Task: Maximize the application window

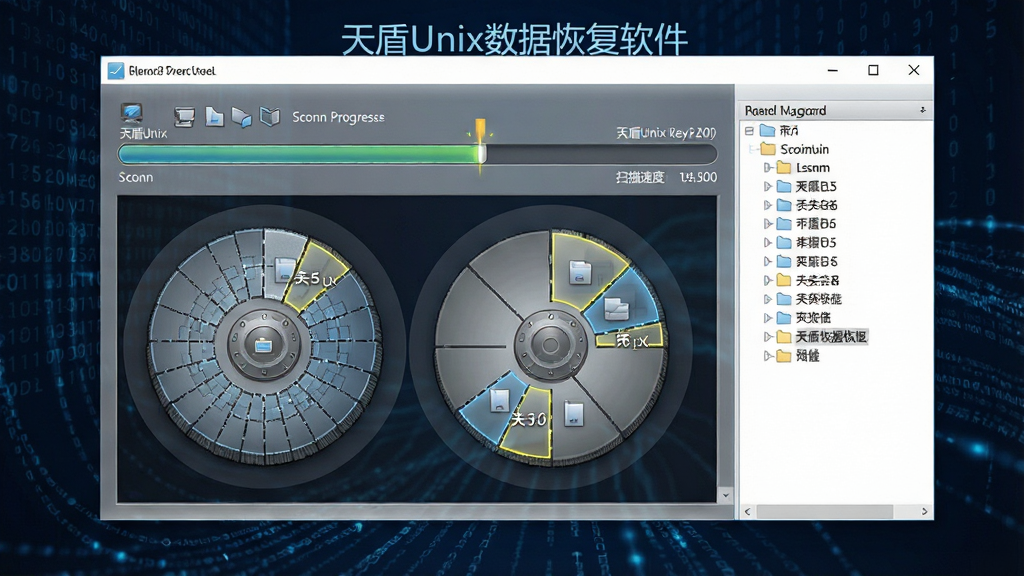Action: (873, 70)
